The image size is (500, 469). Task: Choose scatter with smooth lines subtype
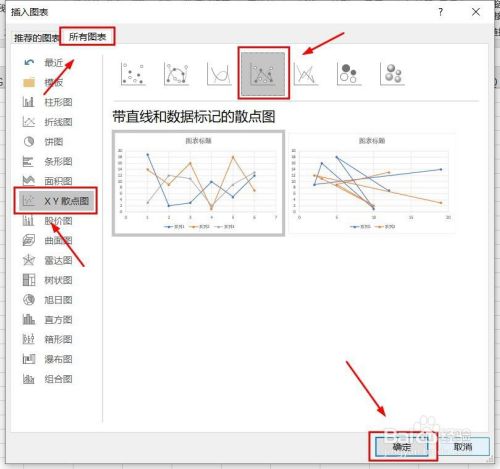[x=219, y=73]
